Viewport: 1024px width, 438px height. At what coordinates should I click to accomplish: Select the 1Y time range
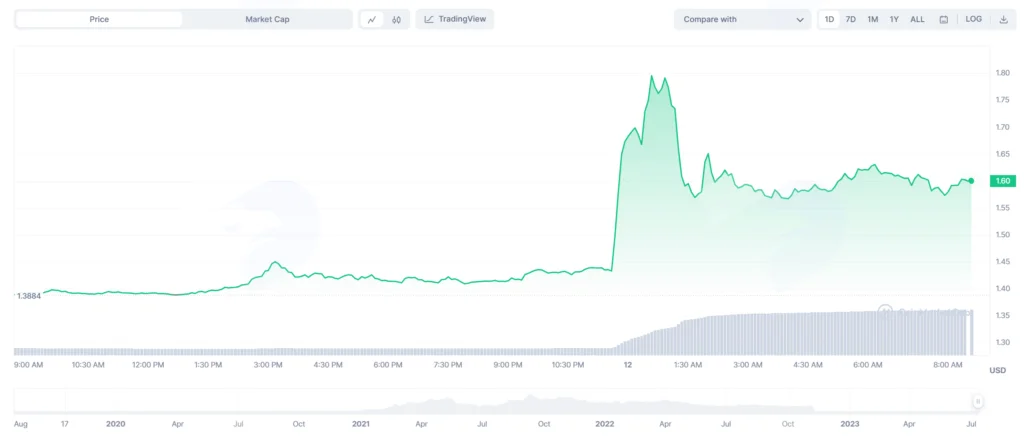pyautogui.click(x=894, y=20)
